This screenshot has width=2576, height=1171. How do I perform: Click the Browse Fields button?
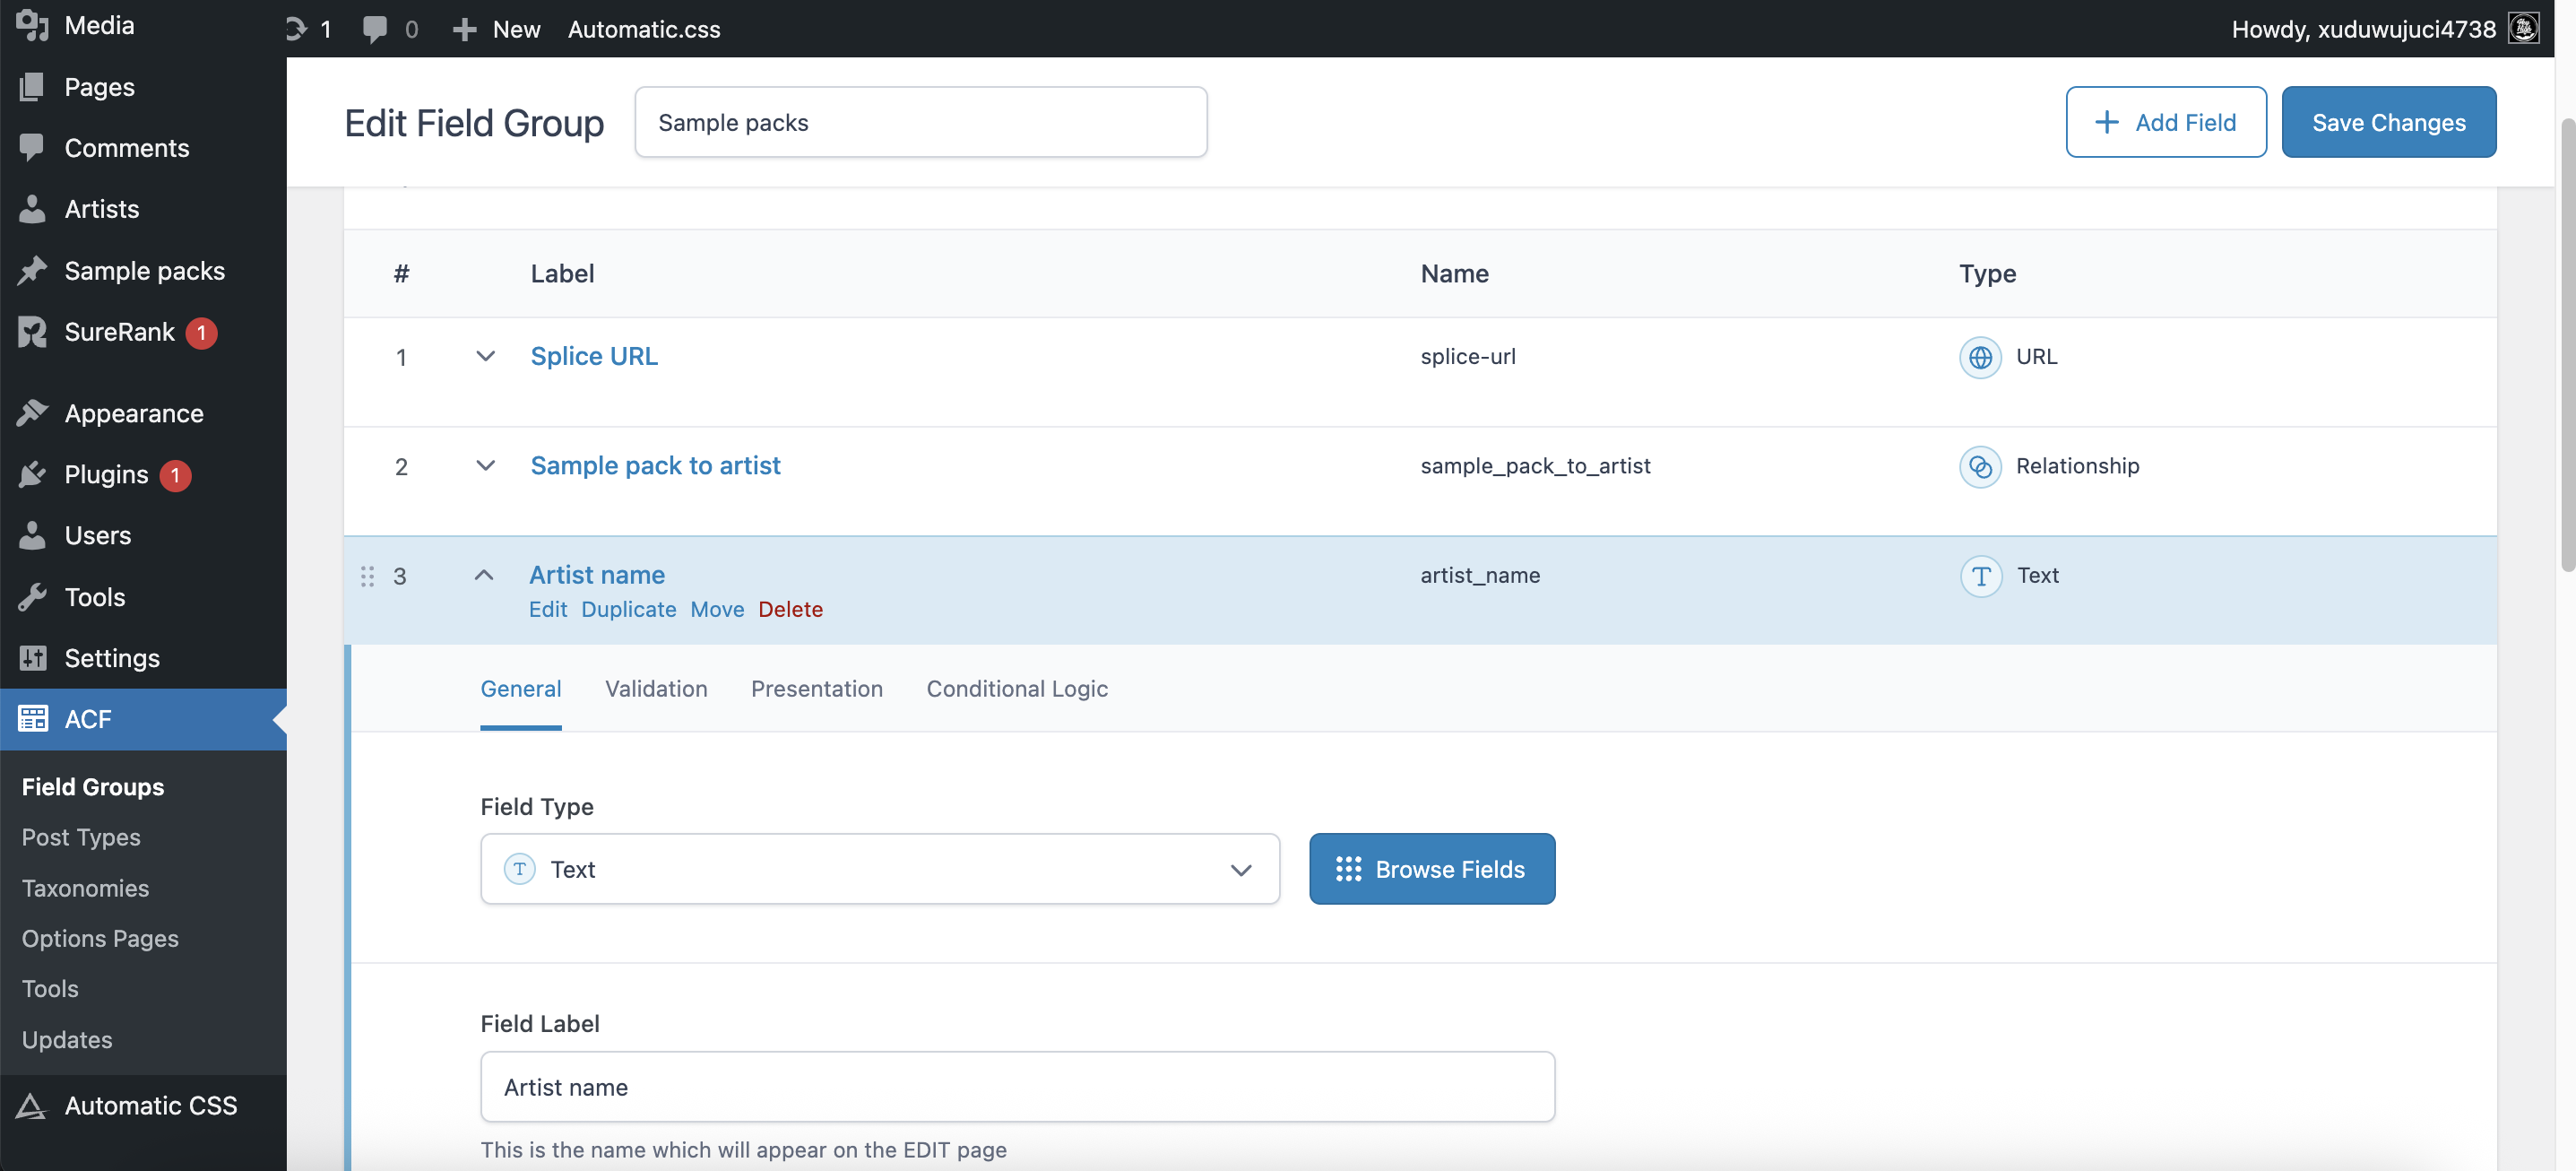point(1431,868)
